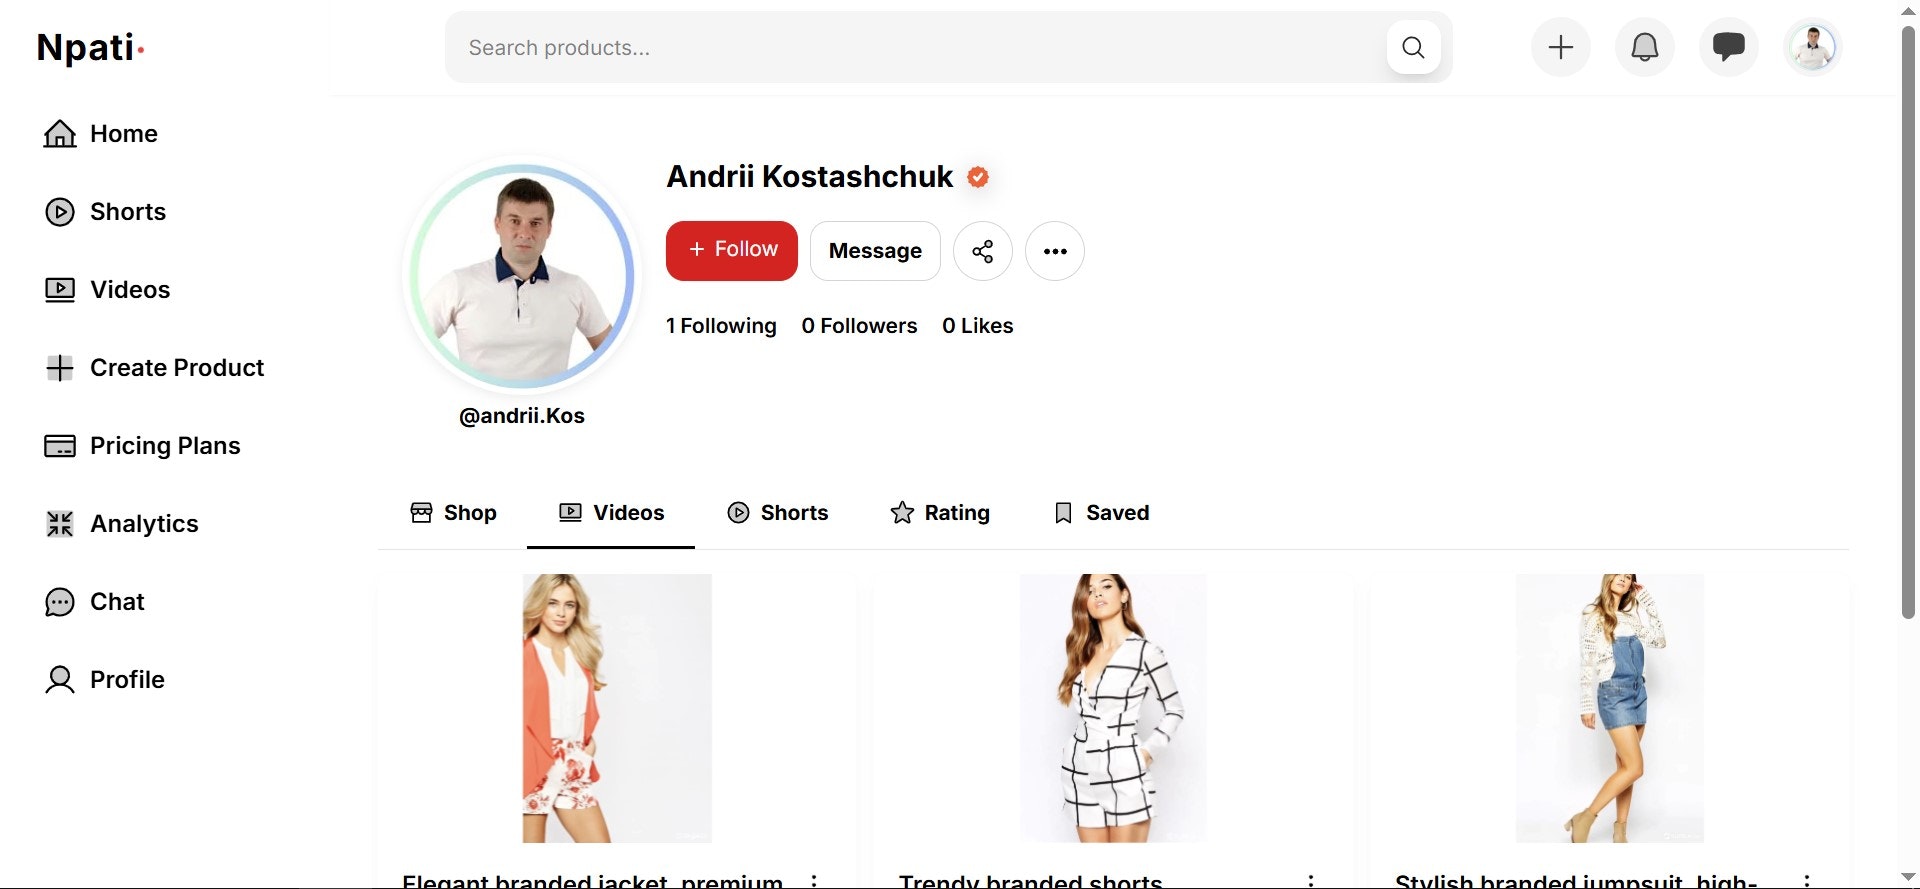Open the Rating tab
This screenshot has height=889, width=1920.
pos(940,513)
